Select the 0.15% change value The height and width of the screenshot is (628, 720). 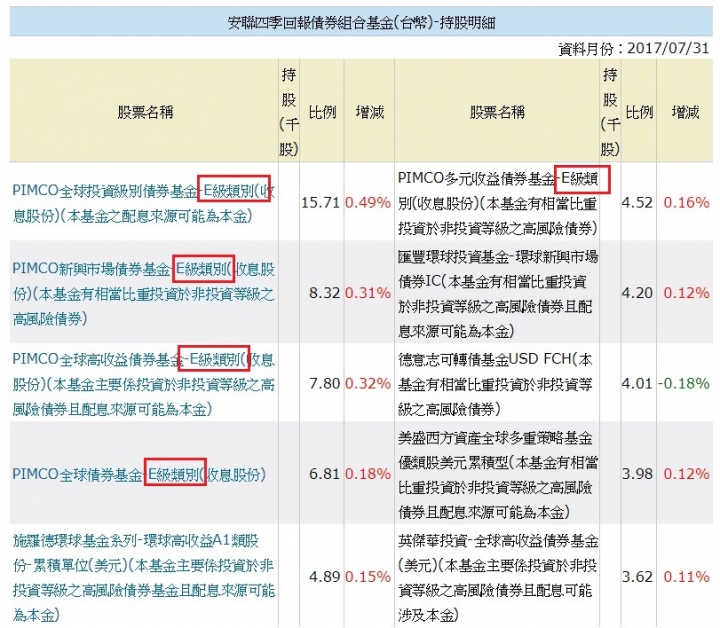(x=367, y=577)
